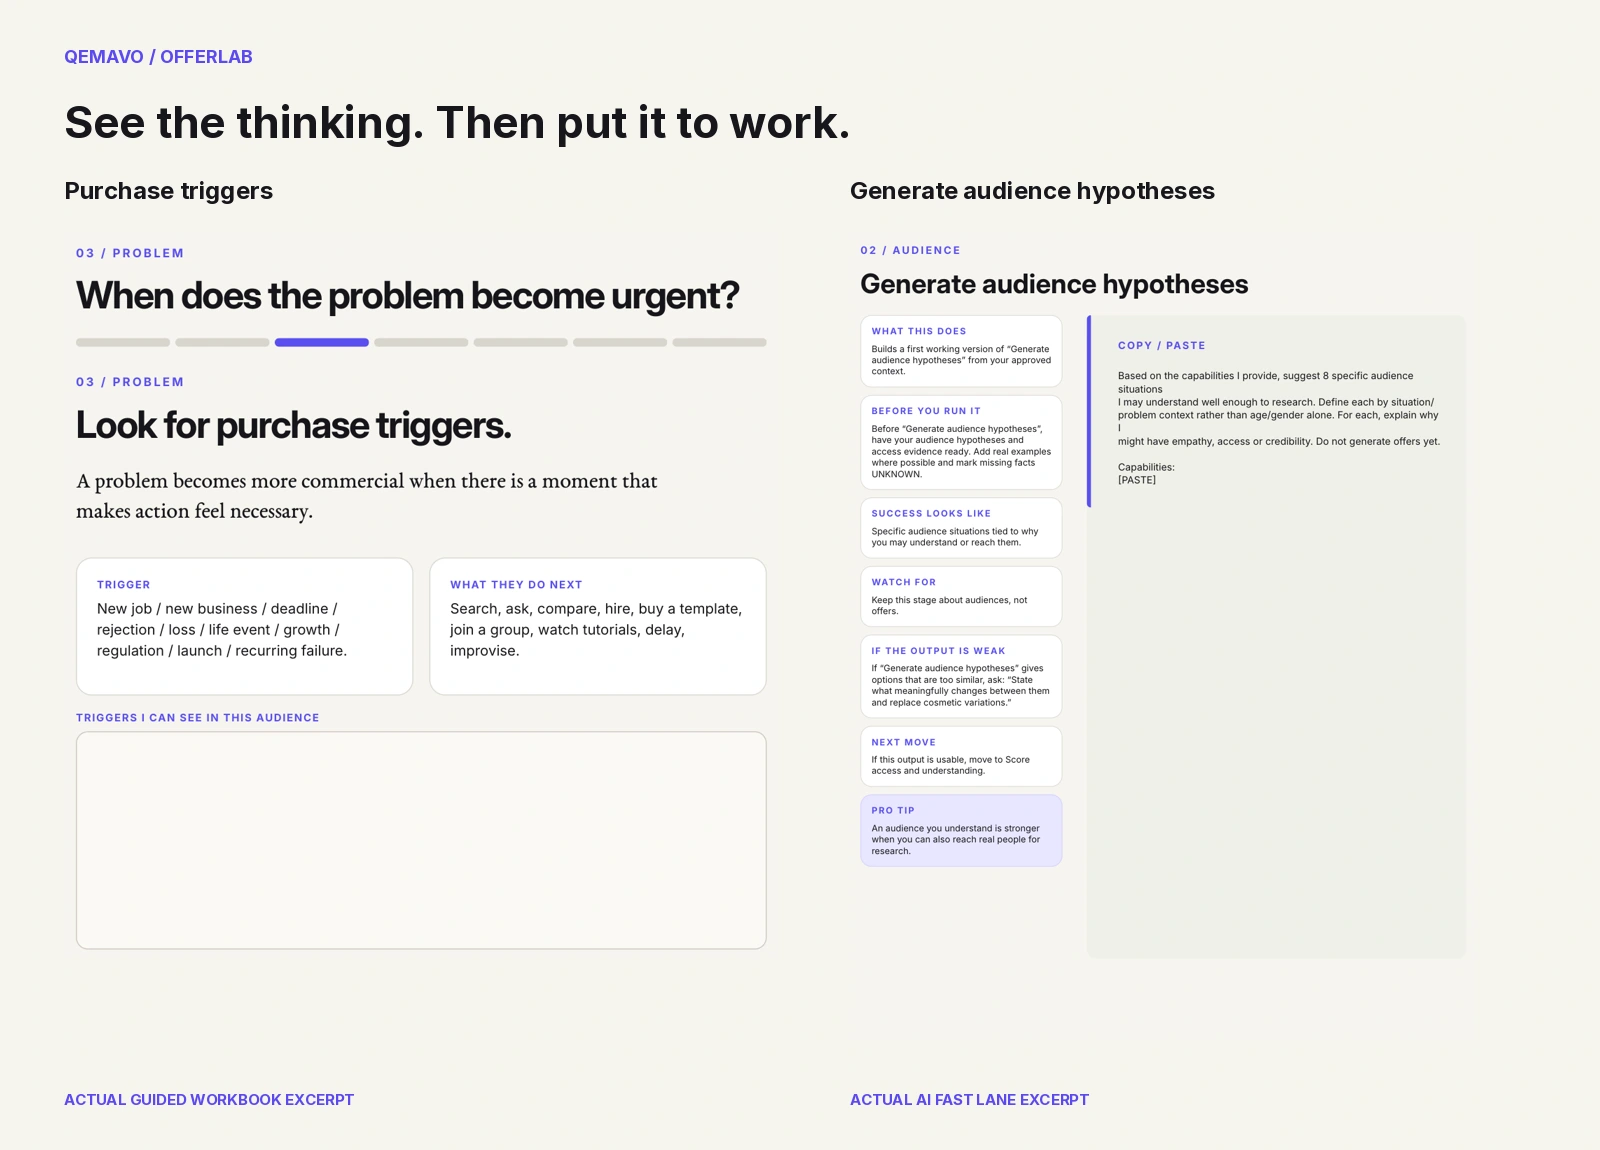Select the active third progress segment

(x=322, y=342)
